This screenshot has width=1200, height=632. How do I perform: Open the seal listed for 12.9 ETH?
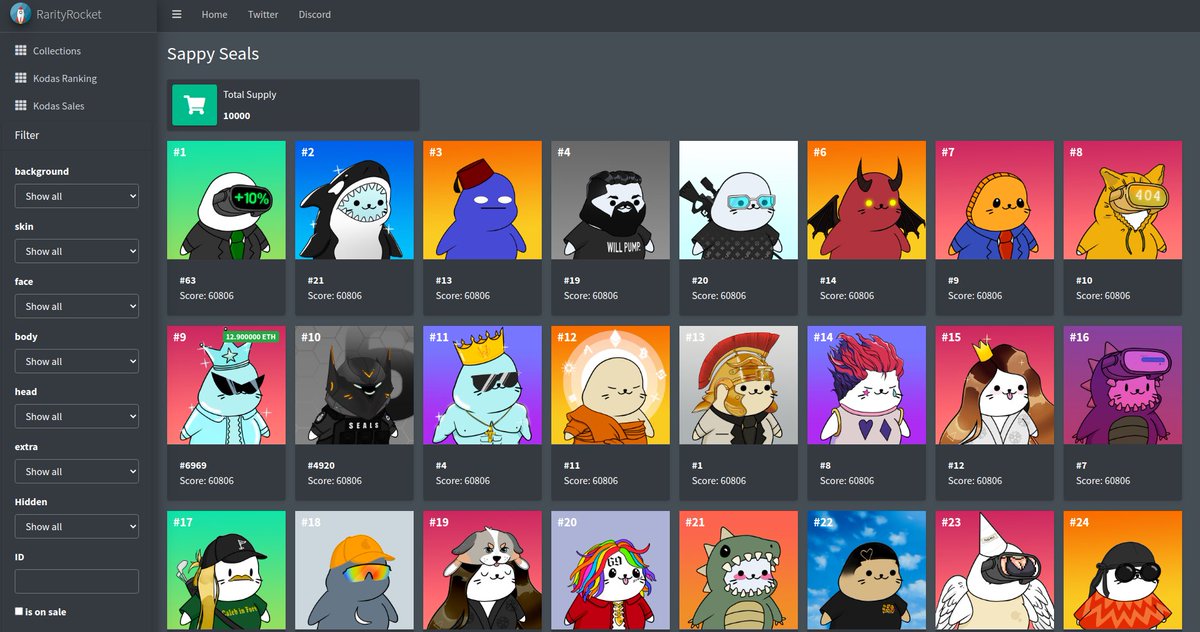coord(226,385)
